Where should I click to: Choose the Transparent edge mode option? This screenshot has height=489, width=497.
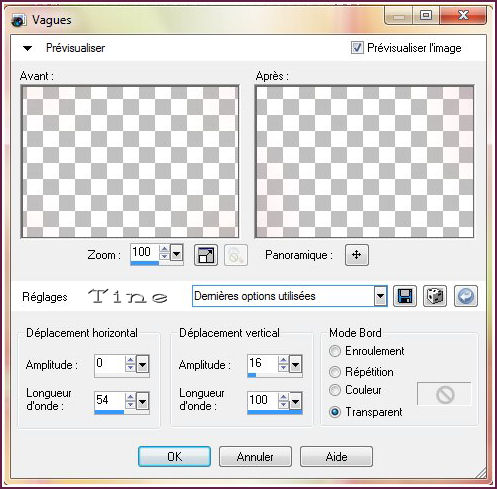pos(335,412)
